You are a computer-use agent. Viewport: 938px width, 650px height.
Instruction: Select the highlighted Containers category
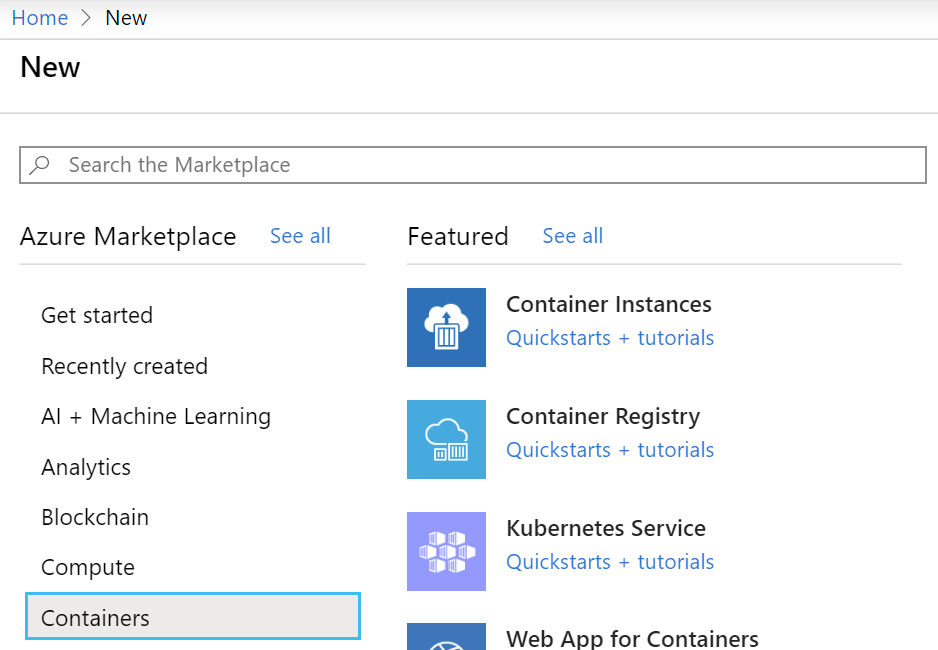(x=192, y=617)
